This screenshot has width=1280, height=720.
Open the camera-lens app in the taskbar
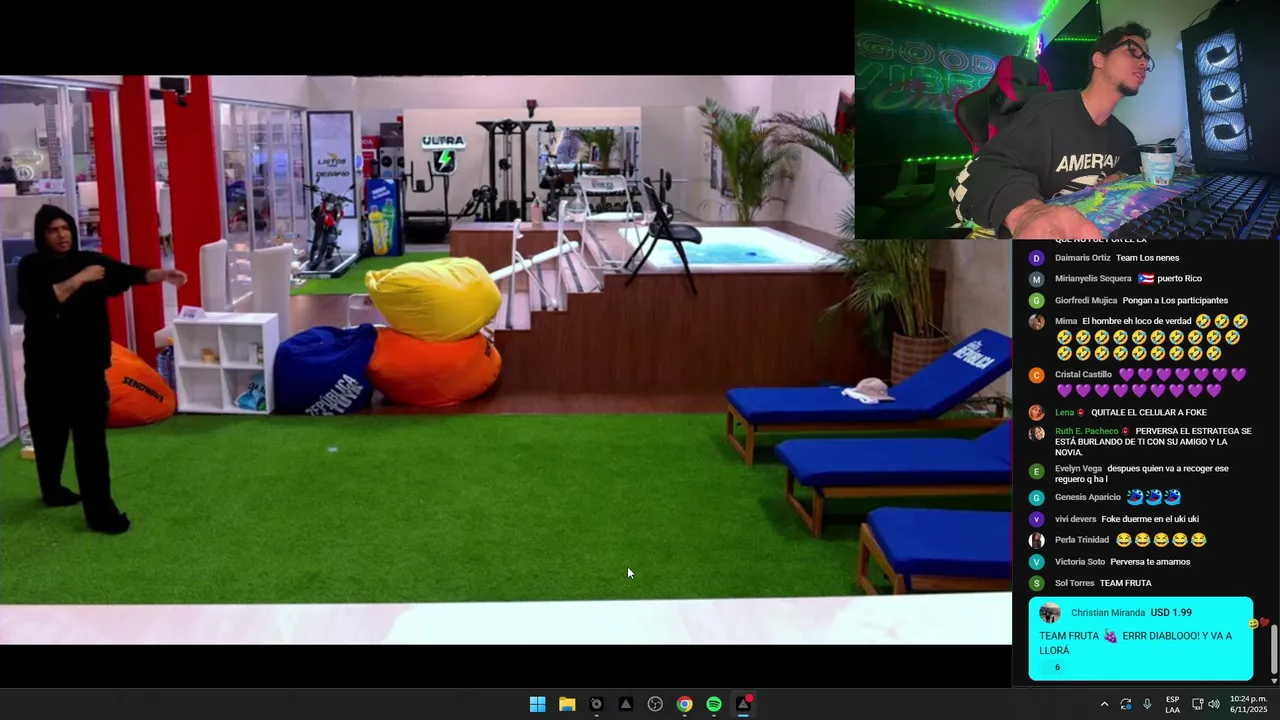(x=596, y=704)
